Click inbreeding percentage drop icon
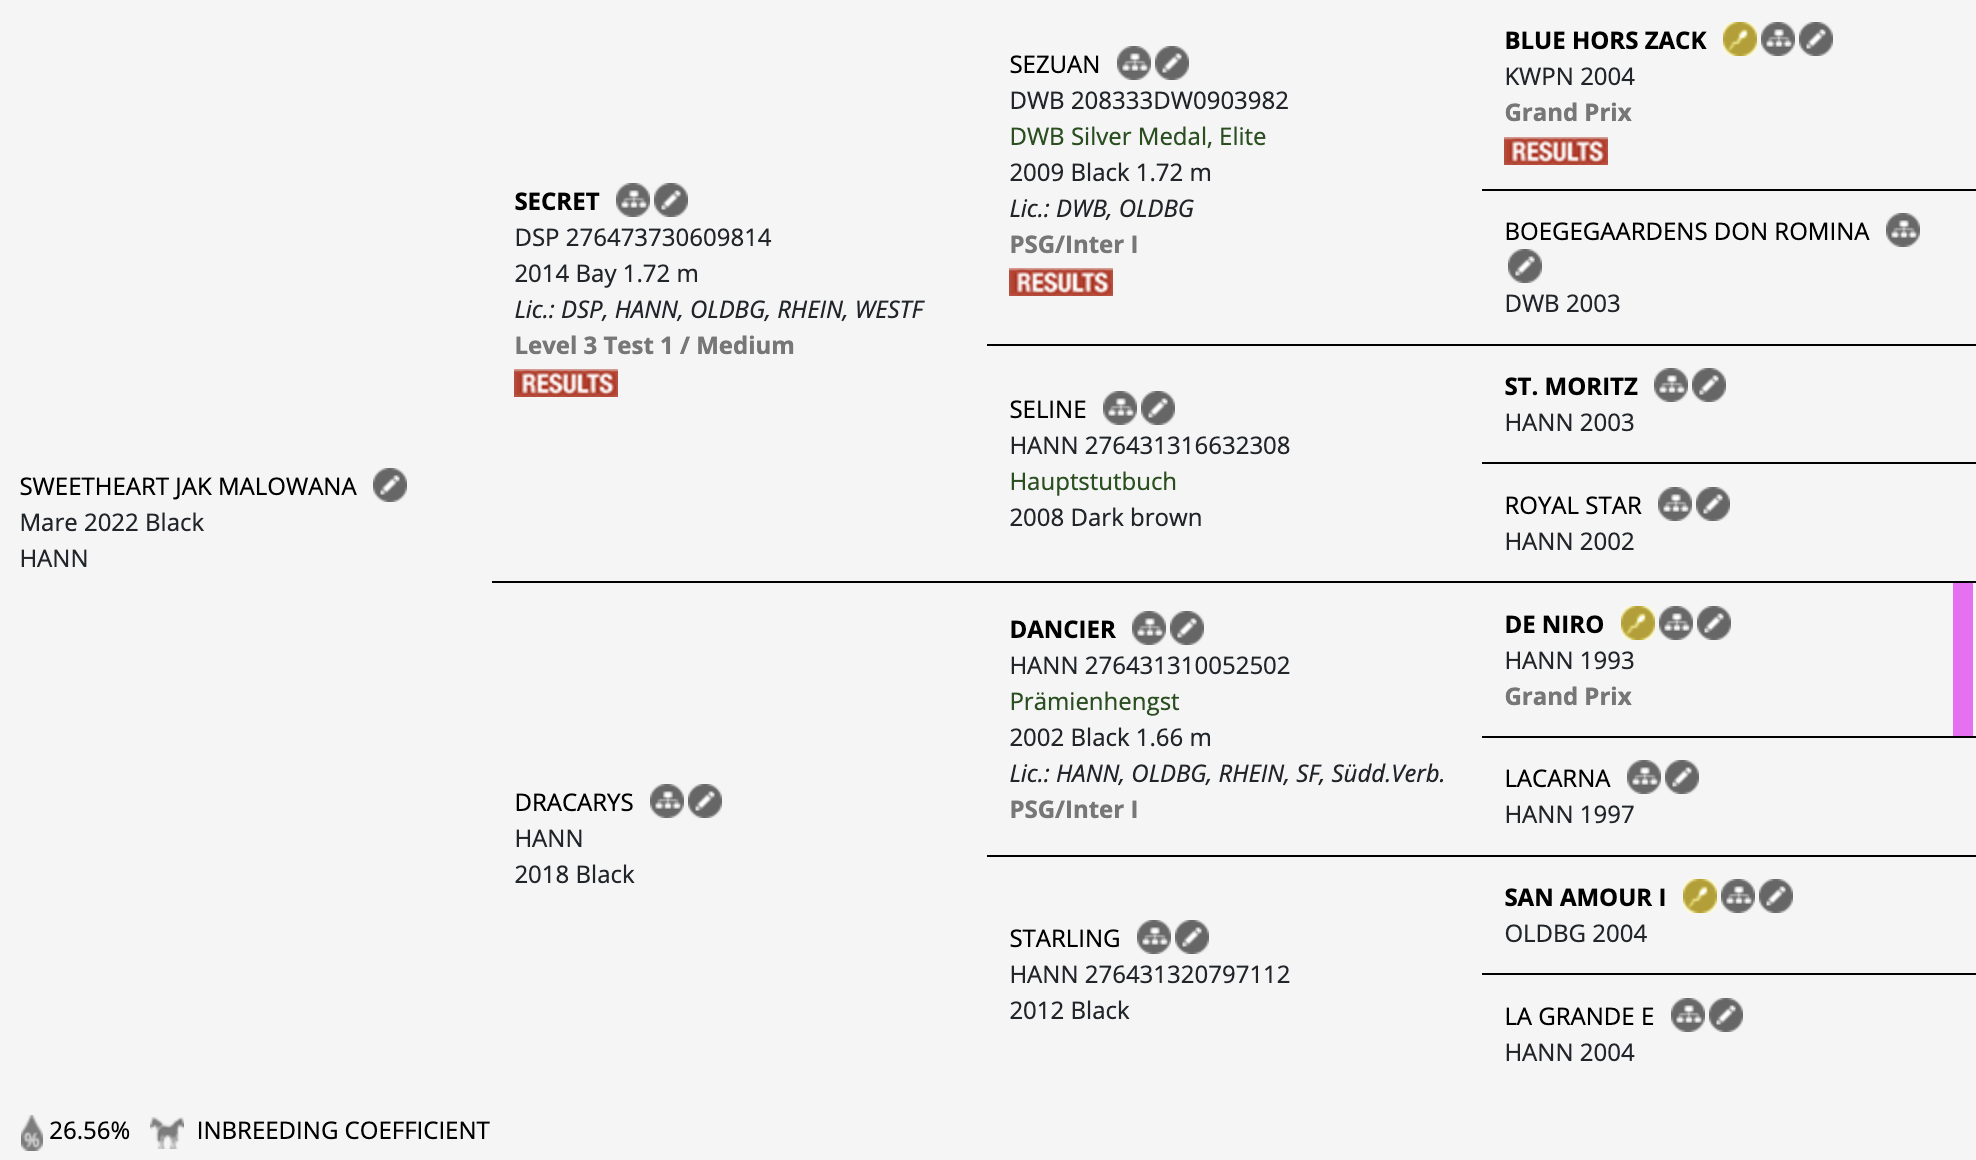 pyautogui.click(x=32, y=1132)
